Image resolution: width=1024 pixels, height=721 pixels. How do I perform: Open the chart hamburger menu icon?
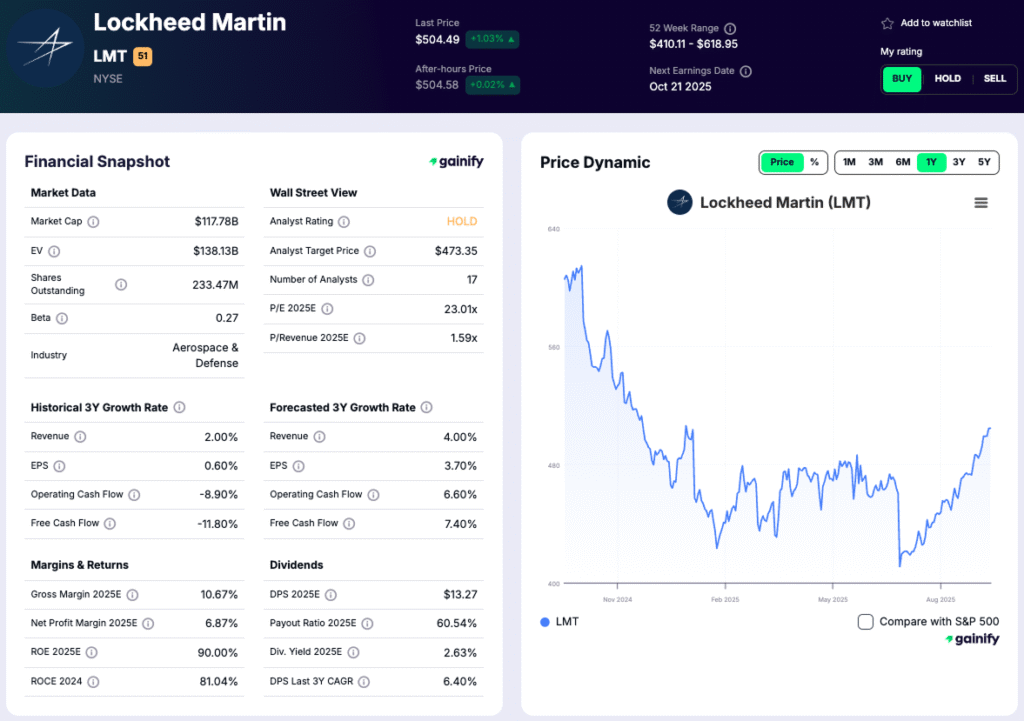[981, 203]
